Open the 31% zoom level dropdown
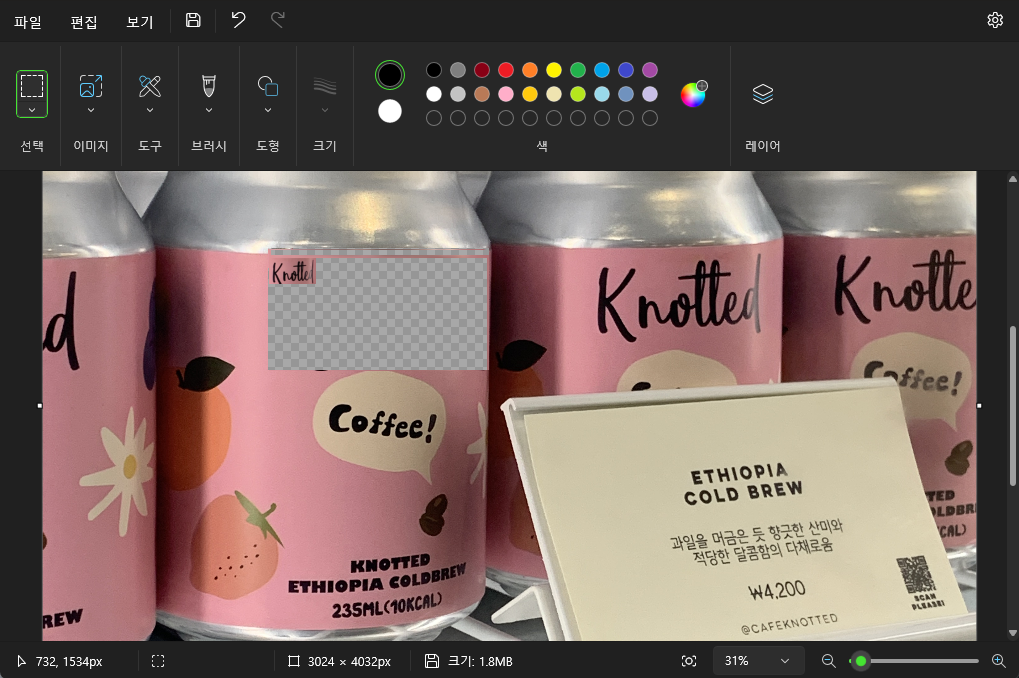This screenshot has height=678, width=1019. [x=758, y=661]
